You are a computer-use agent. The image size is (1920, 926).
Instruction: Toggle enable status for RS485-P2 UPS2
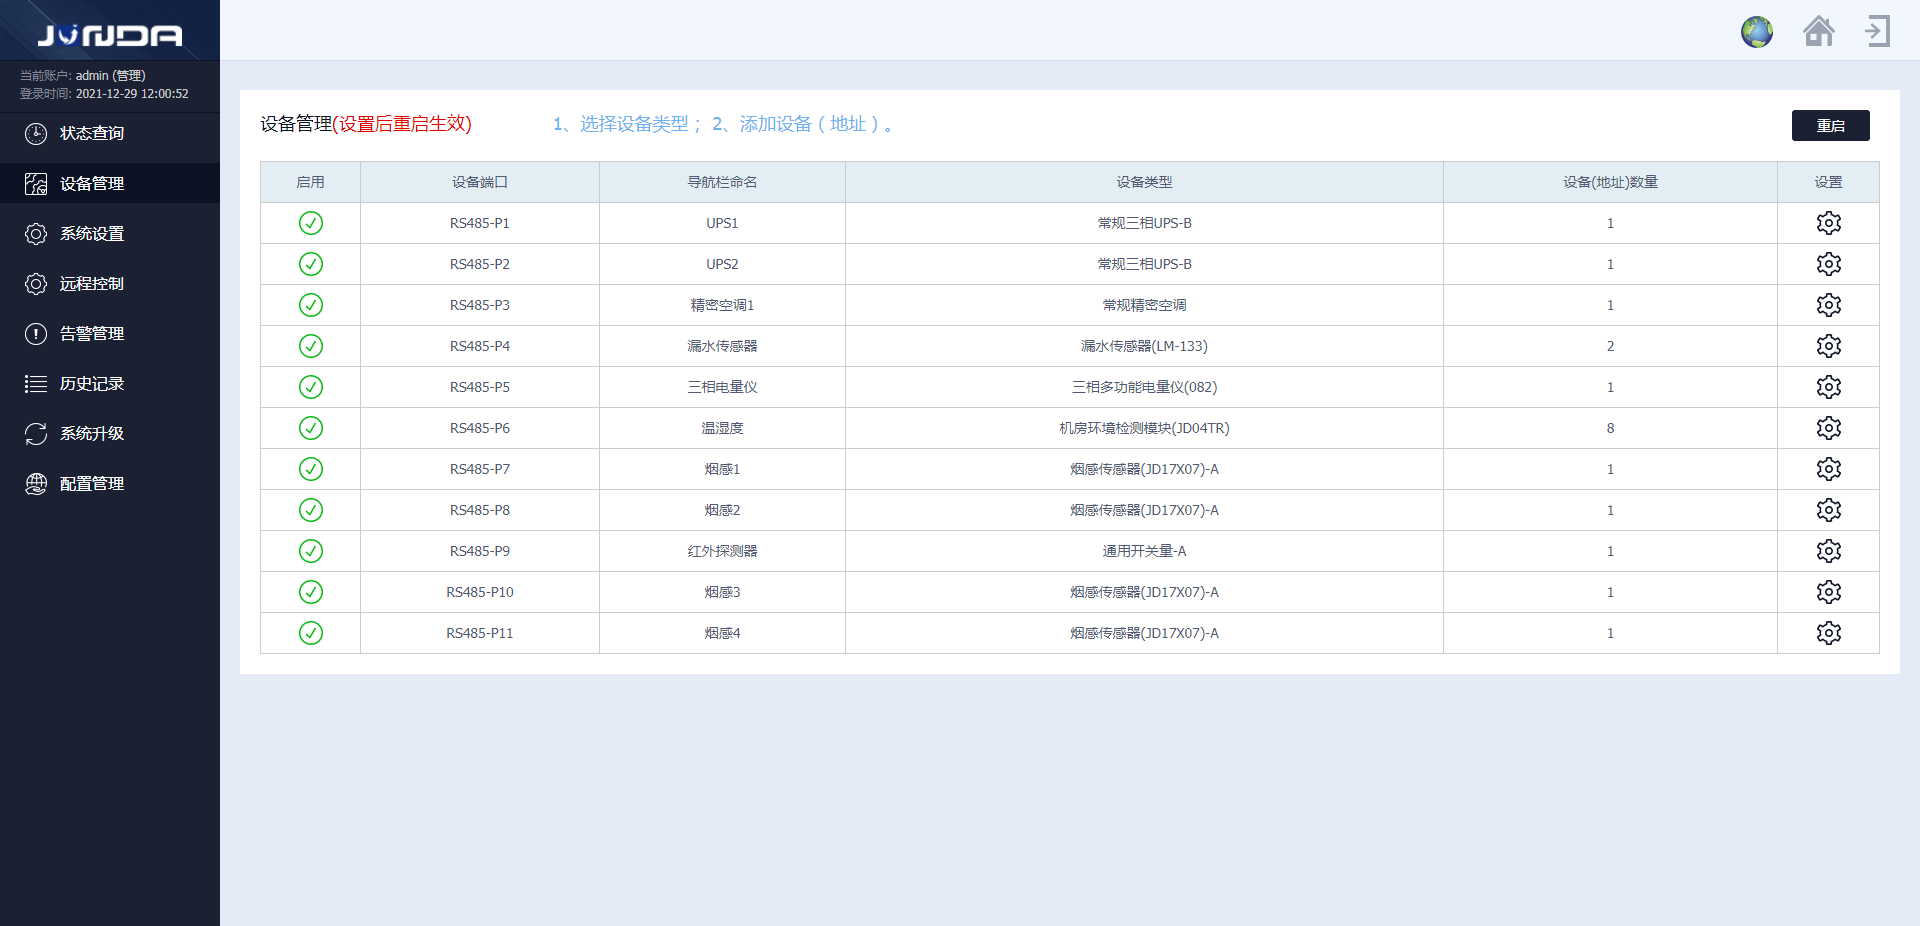[310, 264]
